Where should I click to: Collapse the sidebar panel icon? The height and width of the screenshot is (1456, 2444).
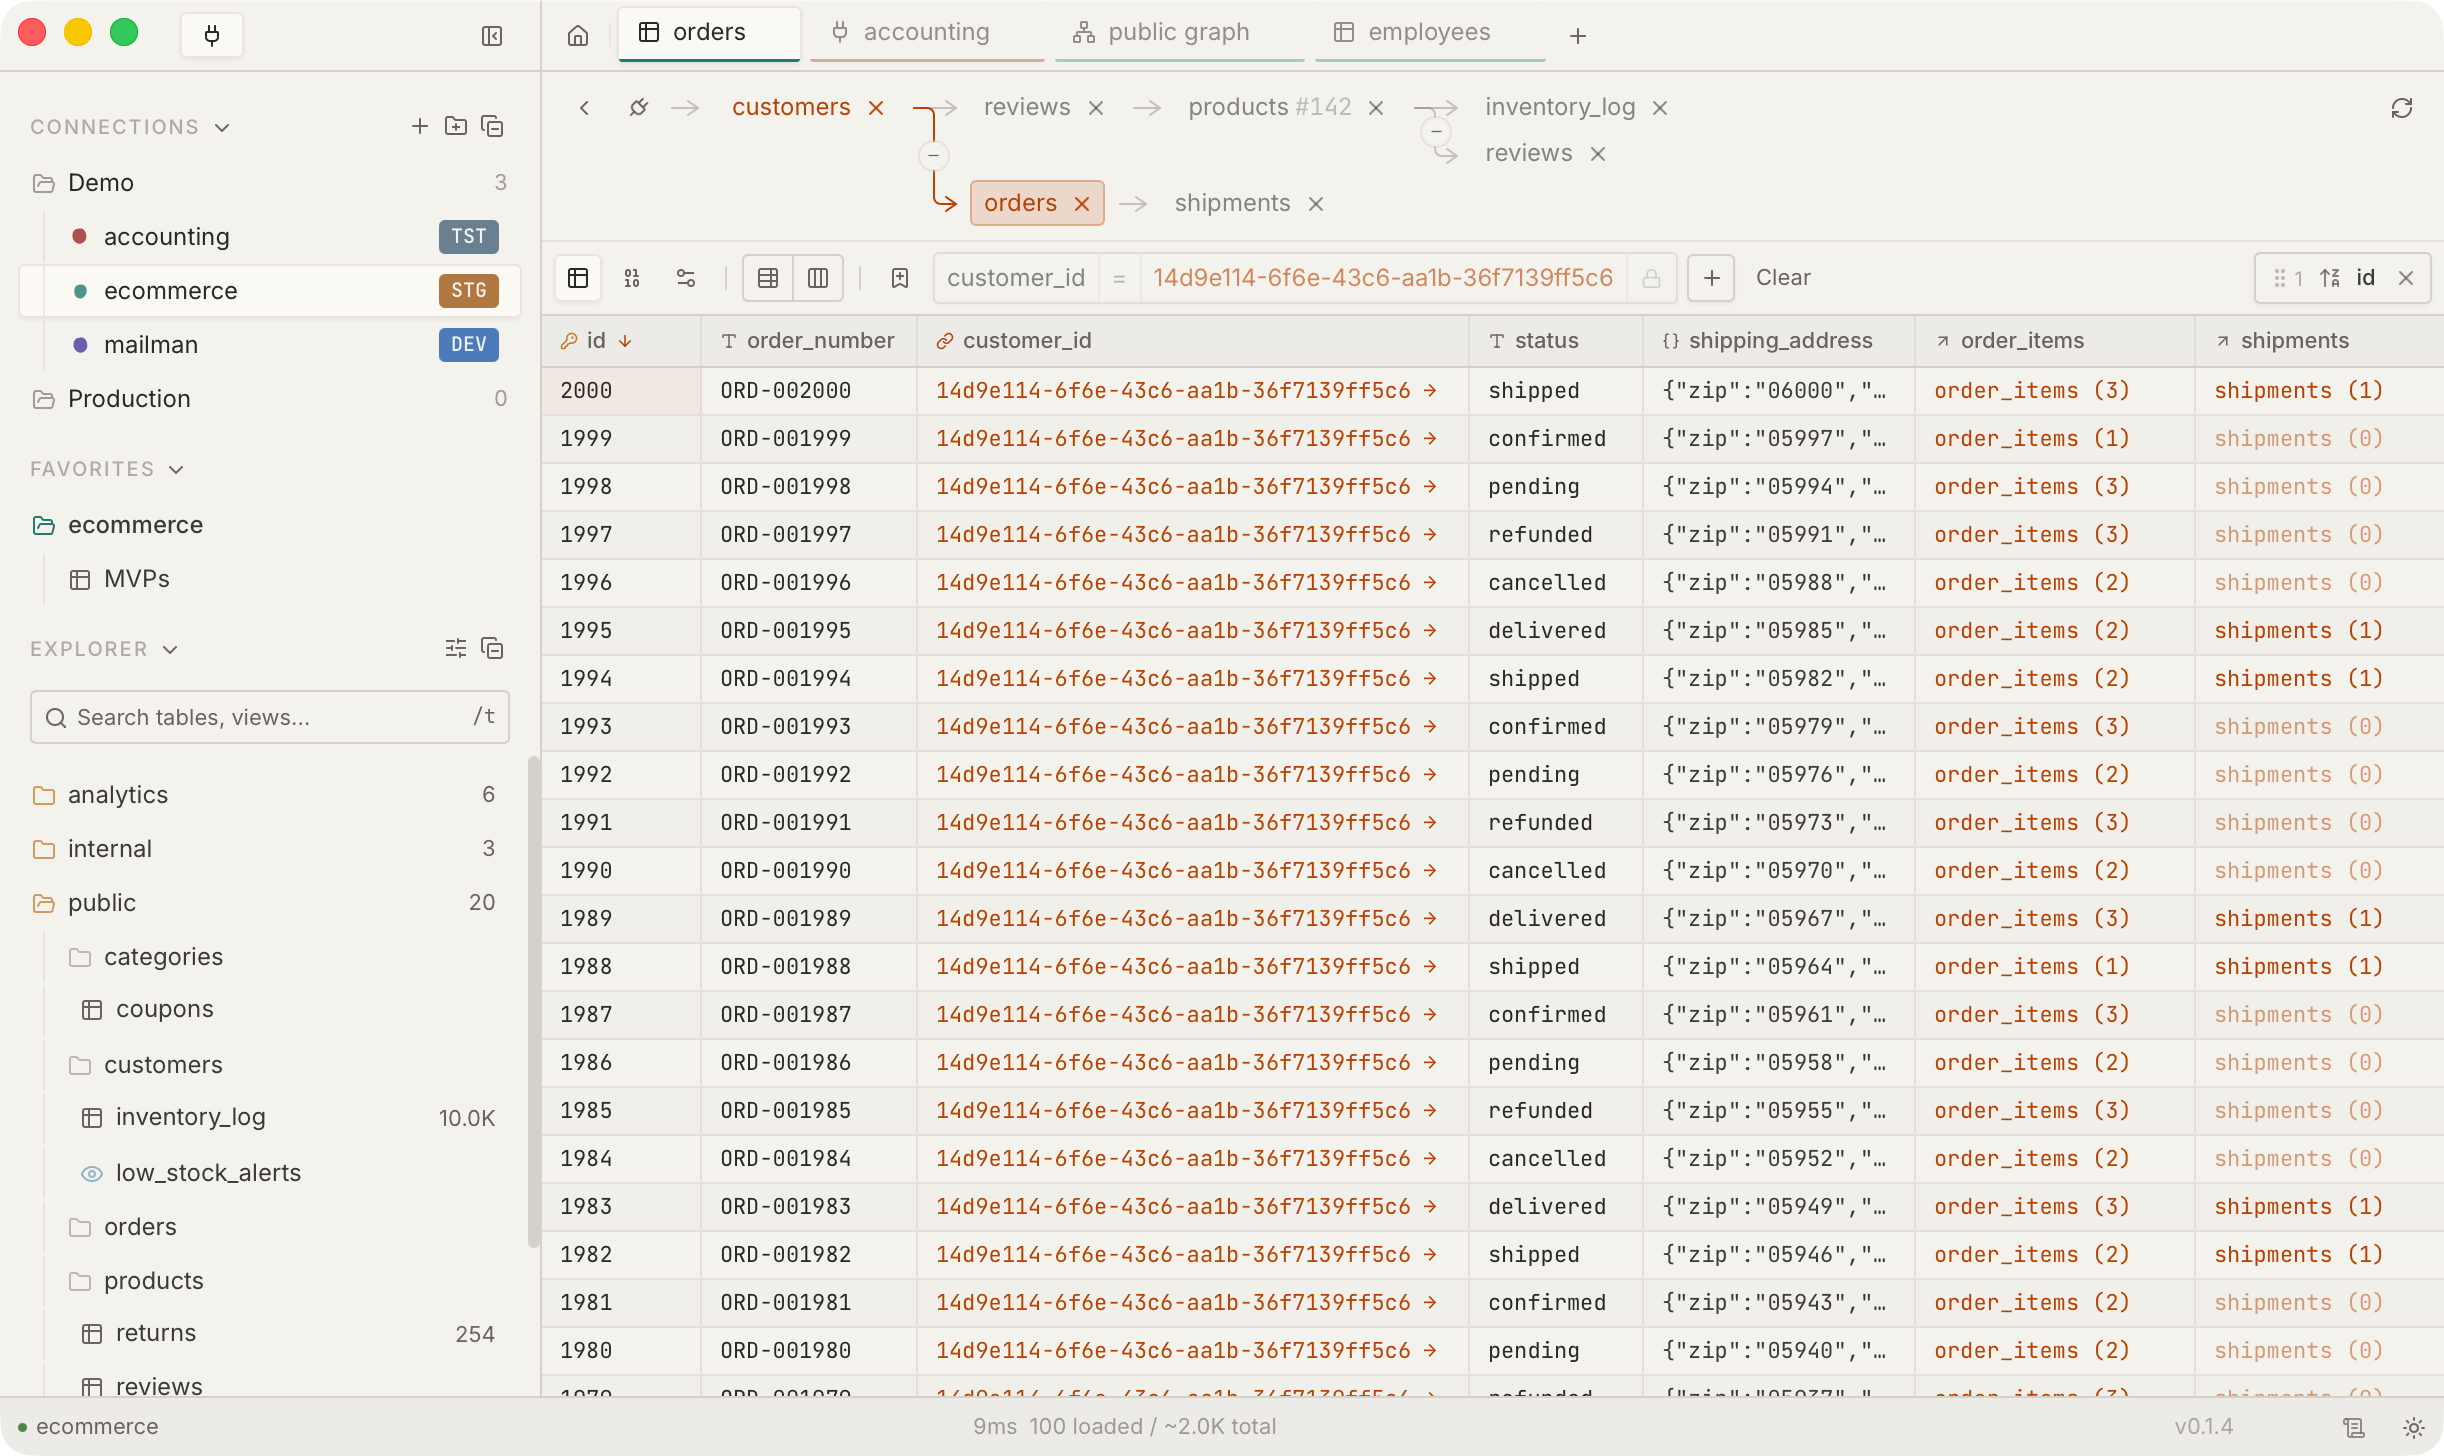[x=492, y=36]
